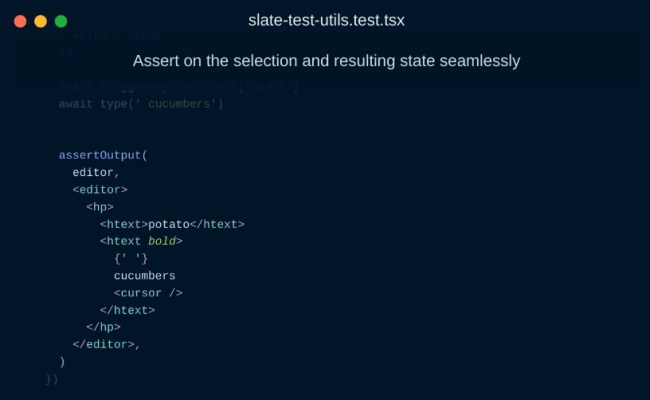Click the editor argument below assertOutput
The image size is (650, 400).
click(93, 172)
